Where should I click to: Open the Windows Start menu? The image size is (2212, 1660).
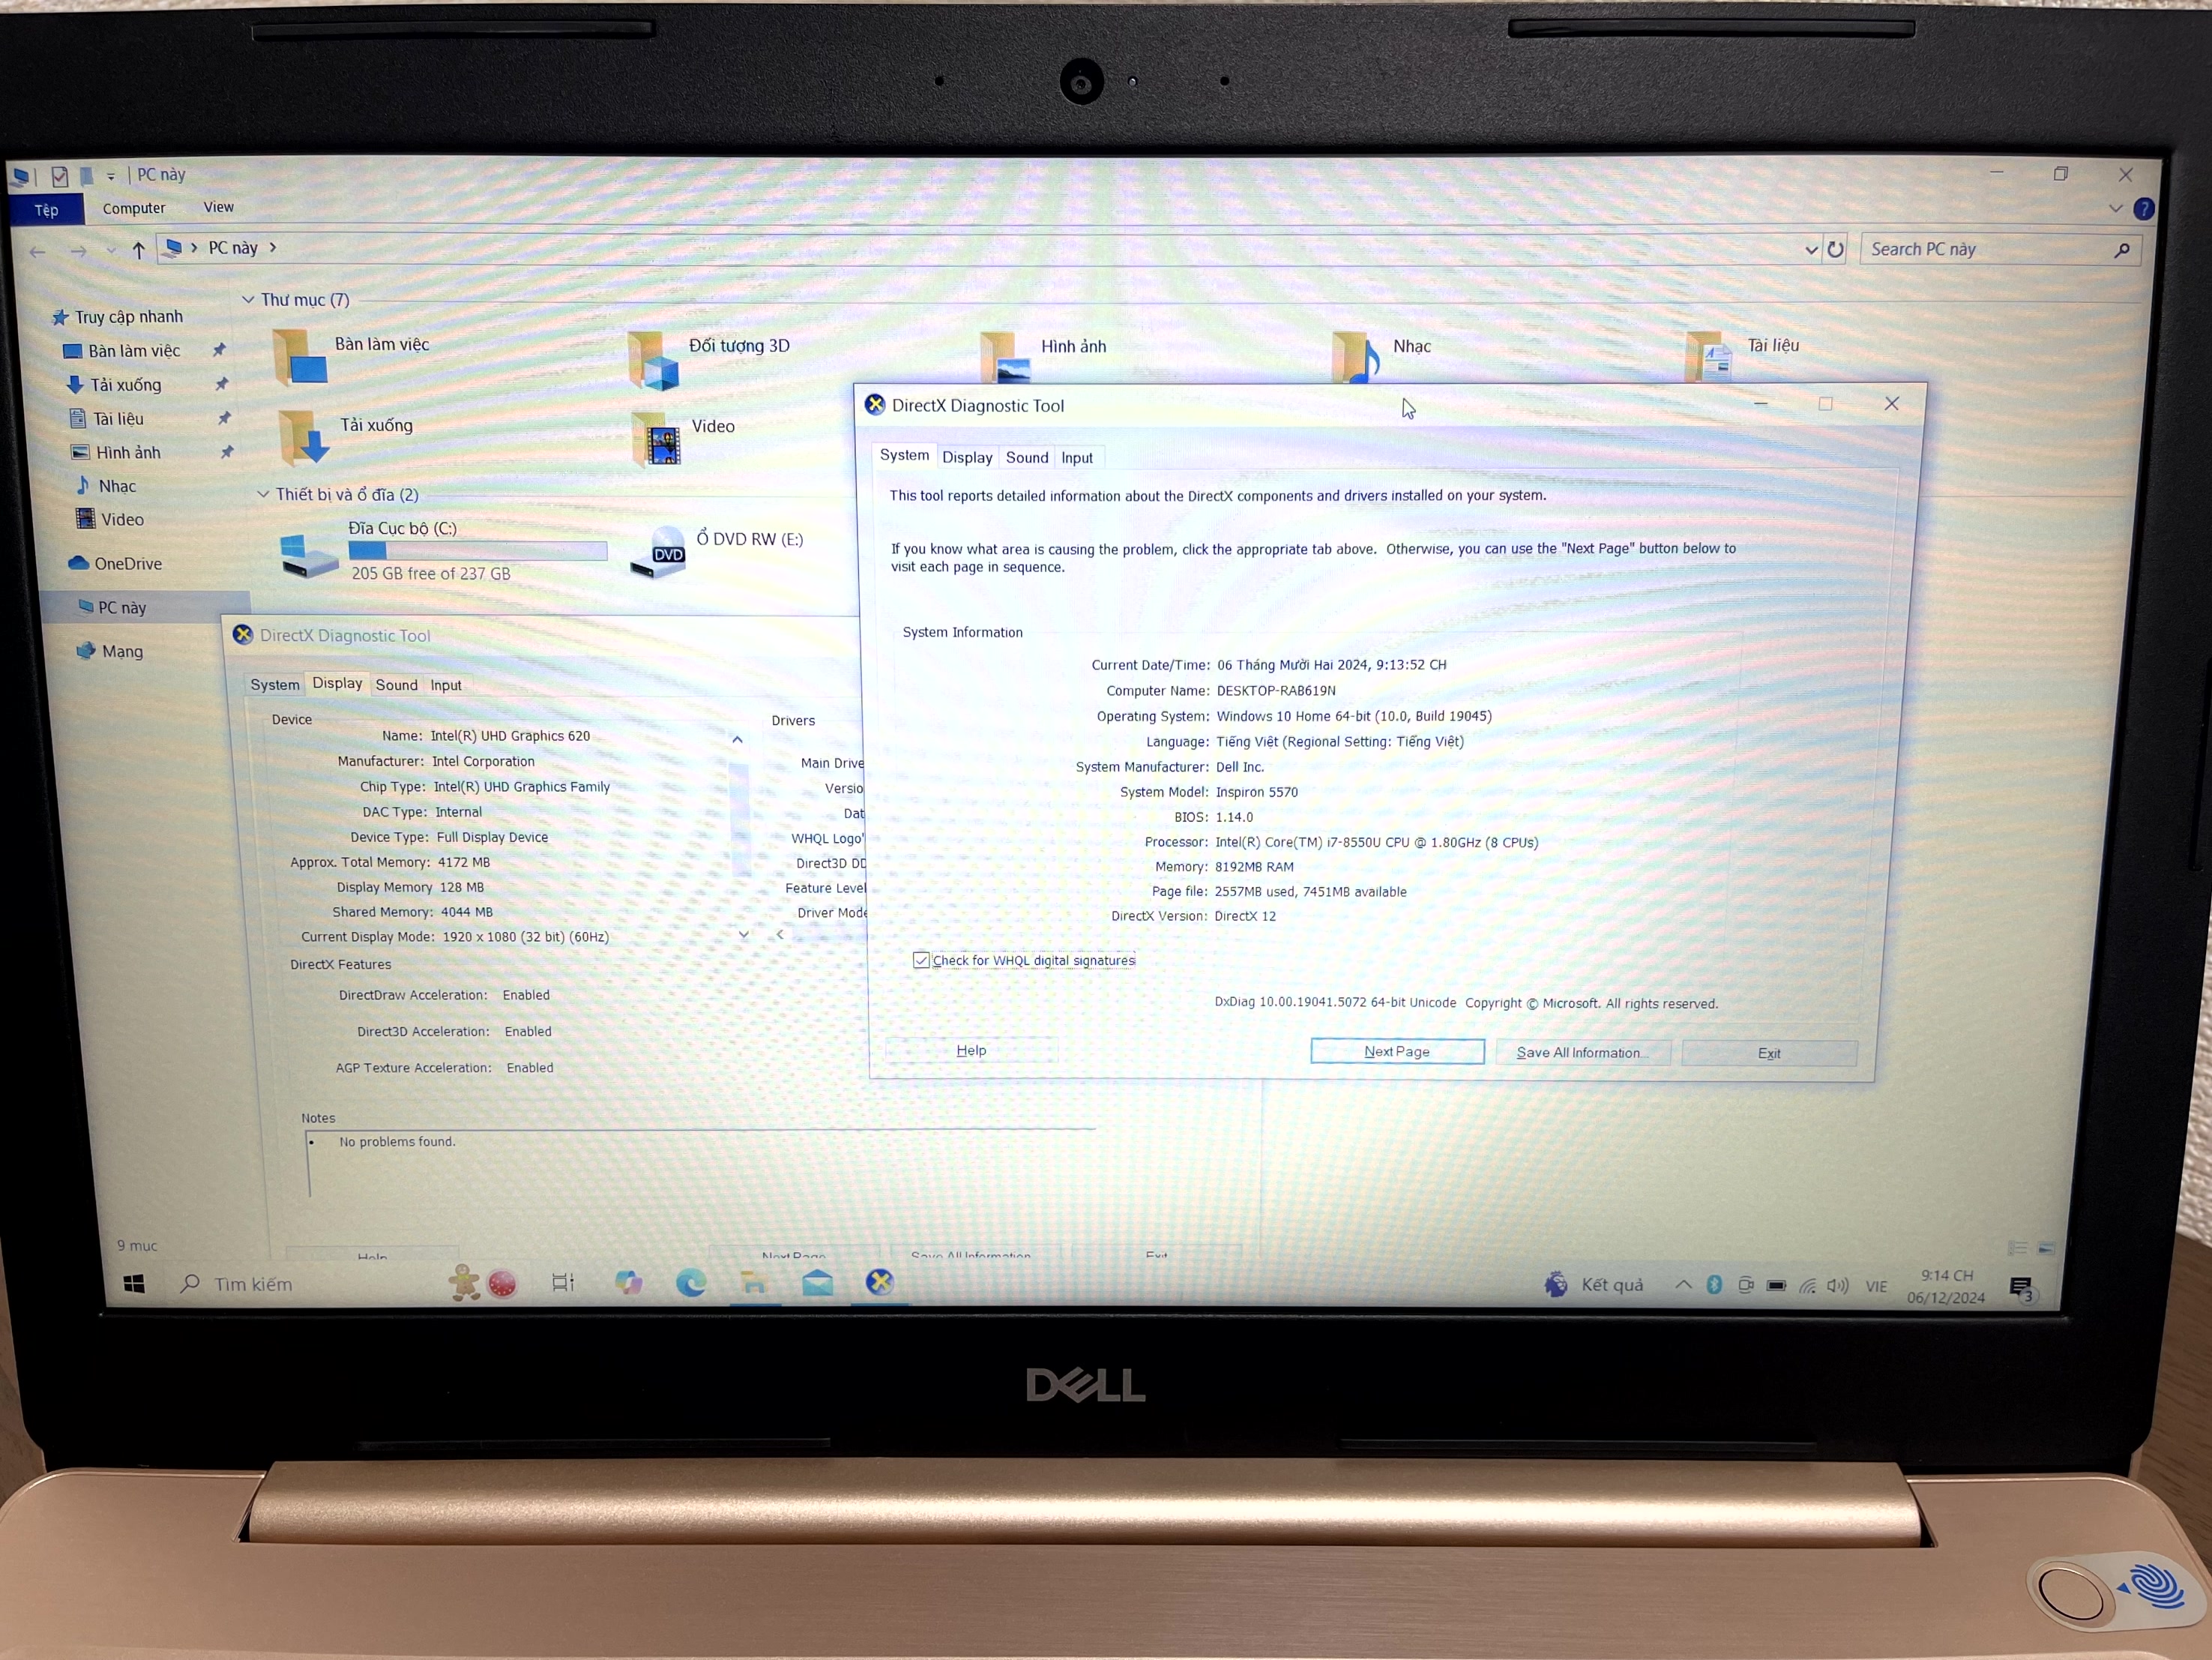click(x=134, y=1283)
